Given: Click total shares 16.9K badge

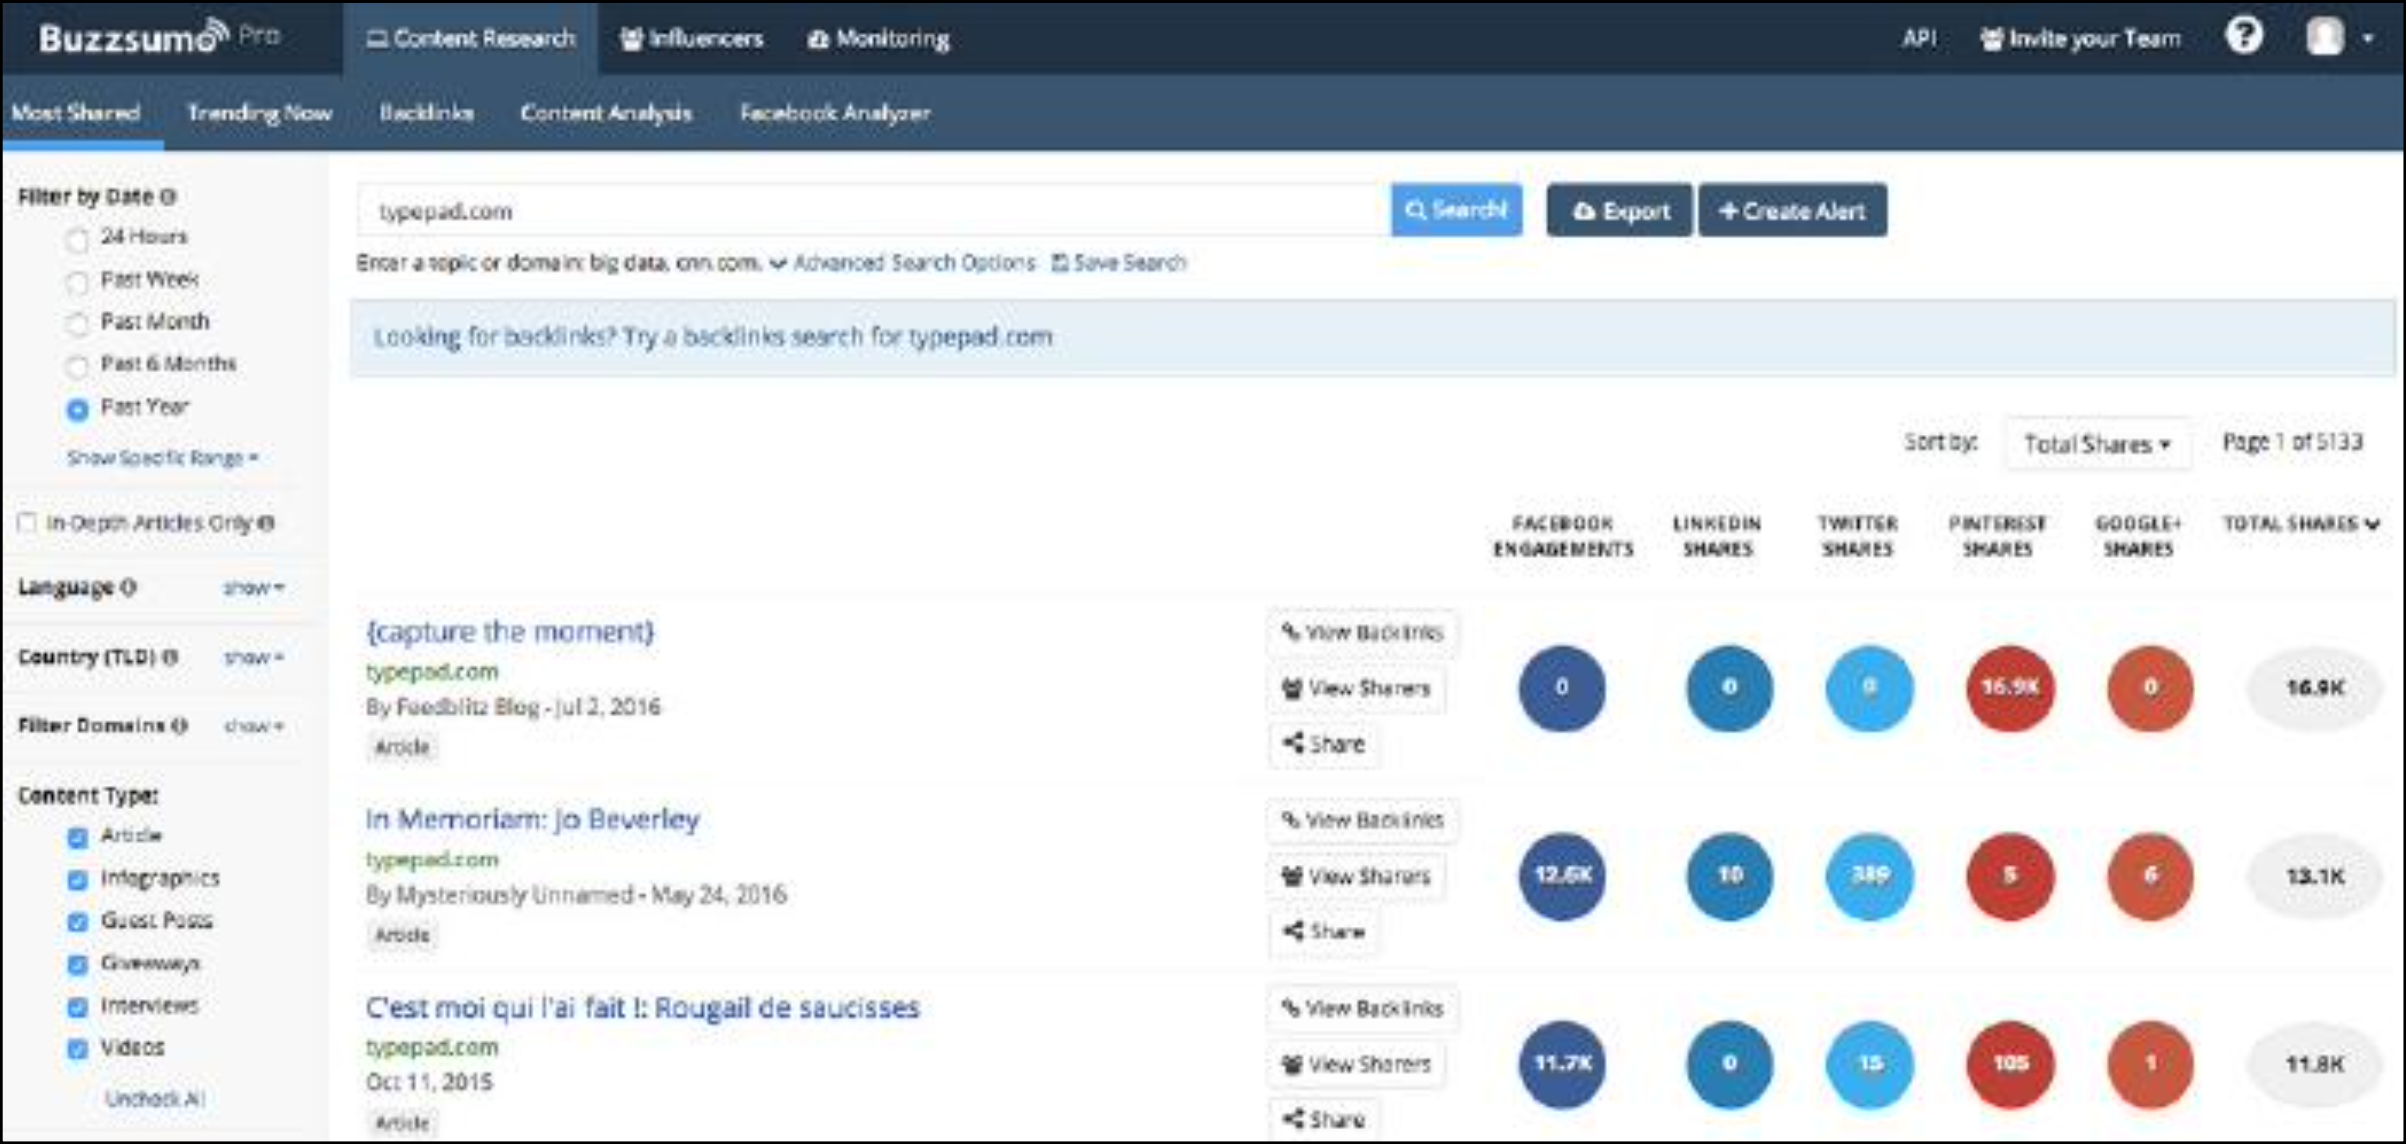Looking at the screenshot, I should tap(2314, 688).
